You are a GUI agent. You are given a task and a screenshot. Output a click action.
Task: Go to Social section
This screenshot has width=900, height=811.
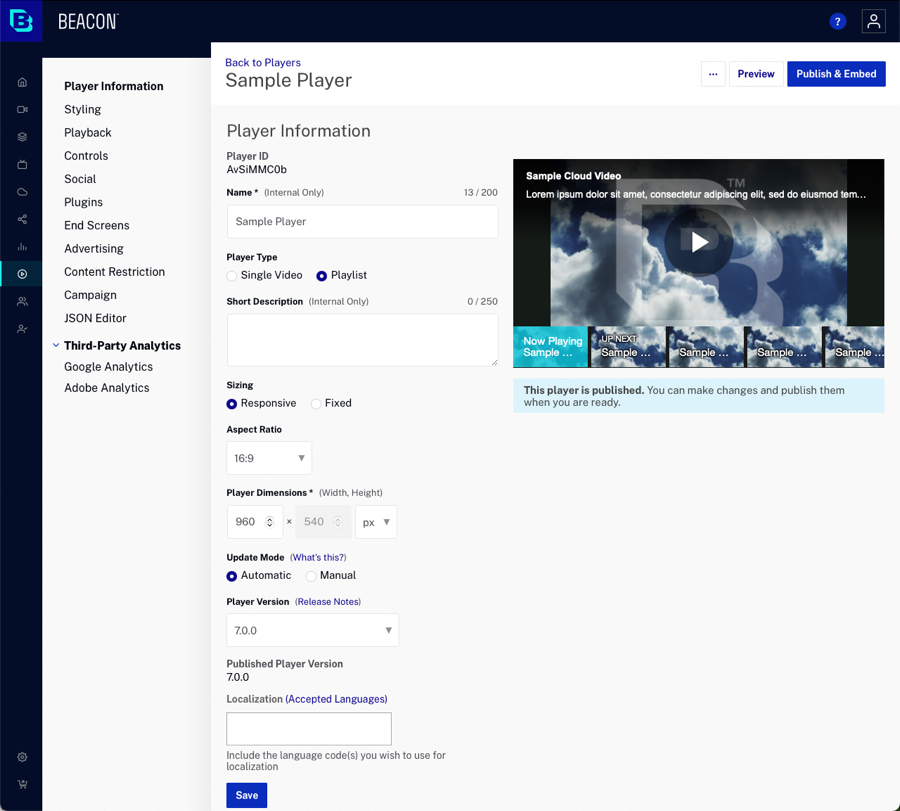pos(80,179)
